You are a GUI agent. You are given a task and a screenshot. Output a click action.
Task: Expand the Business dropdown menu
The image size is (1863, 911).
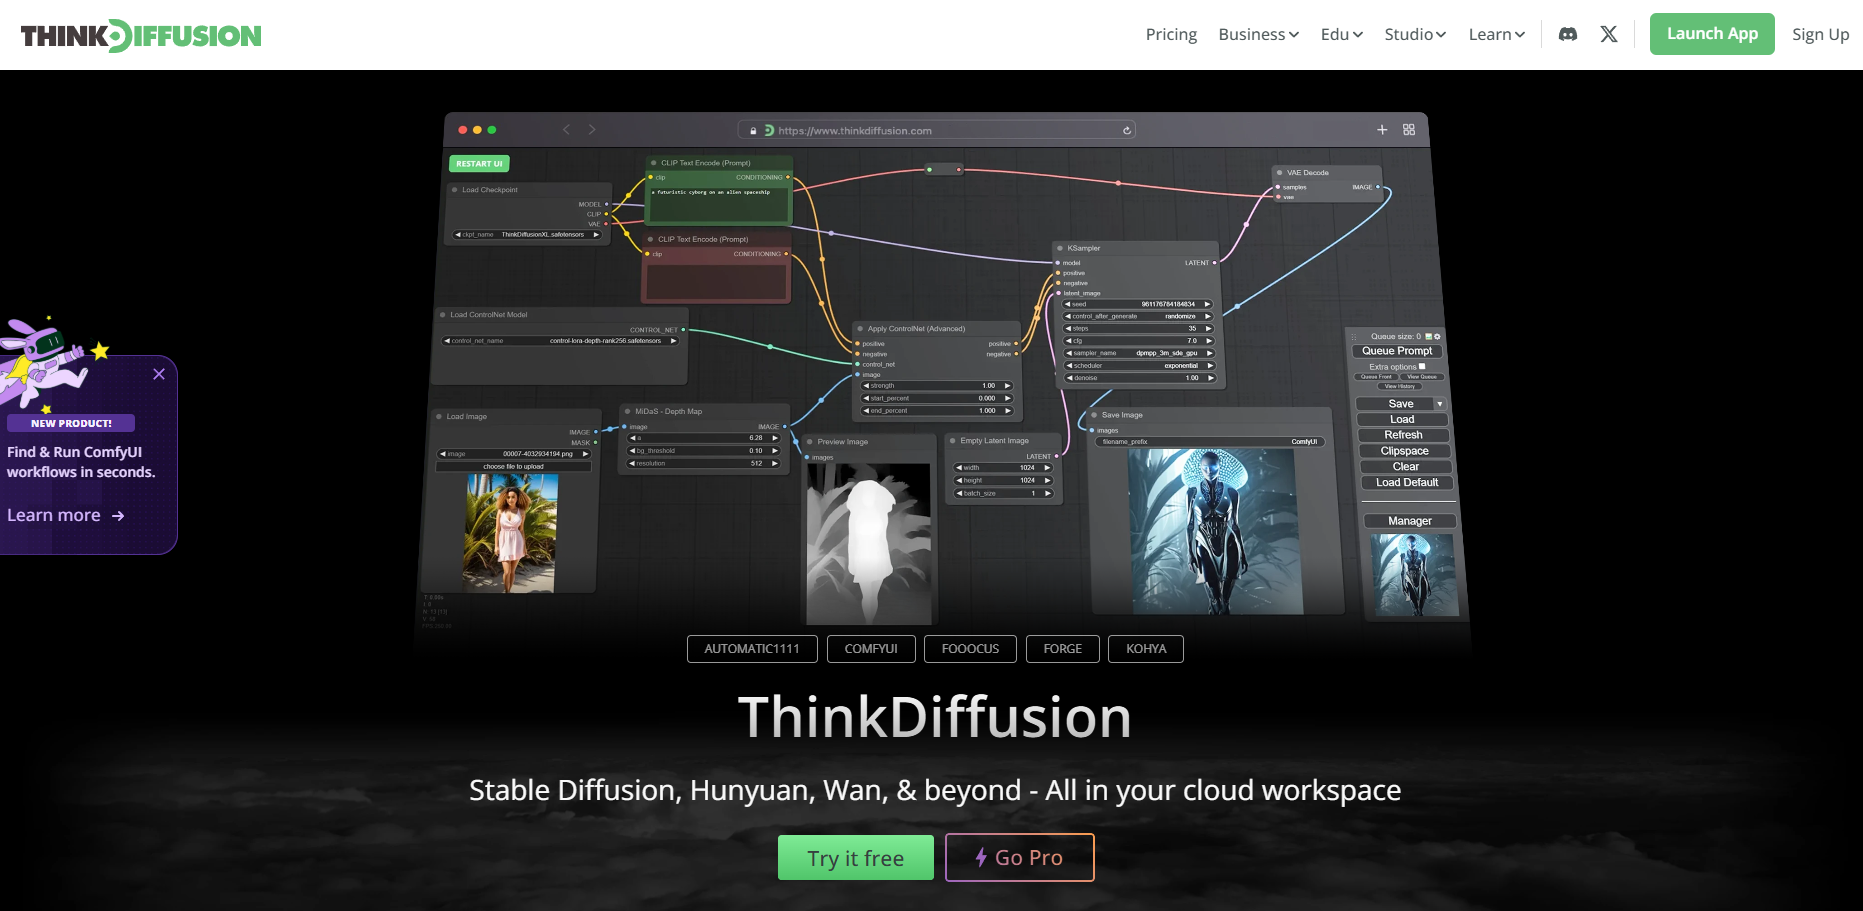1259,34
